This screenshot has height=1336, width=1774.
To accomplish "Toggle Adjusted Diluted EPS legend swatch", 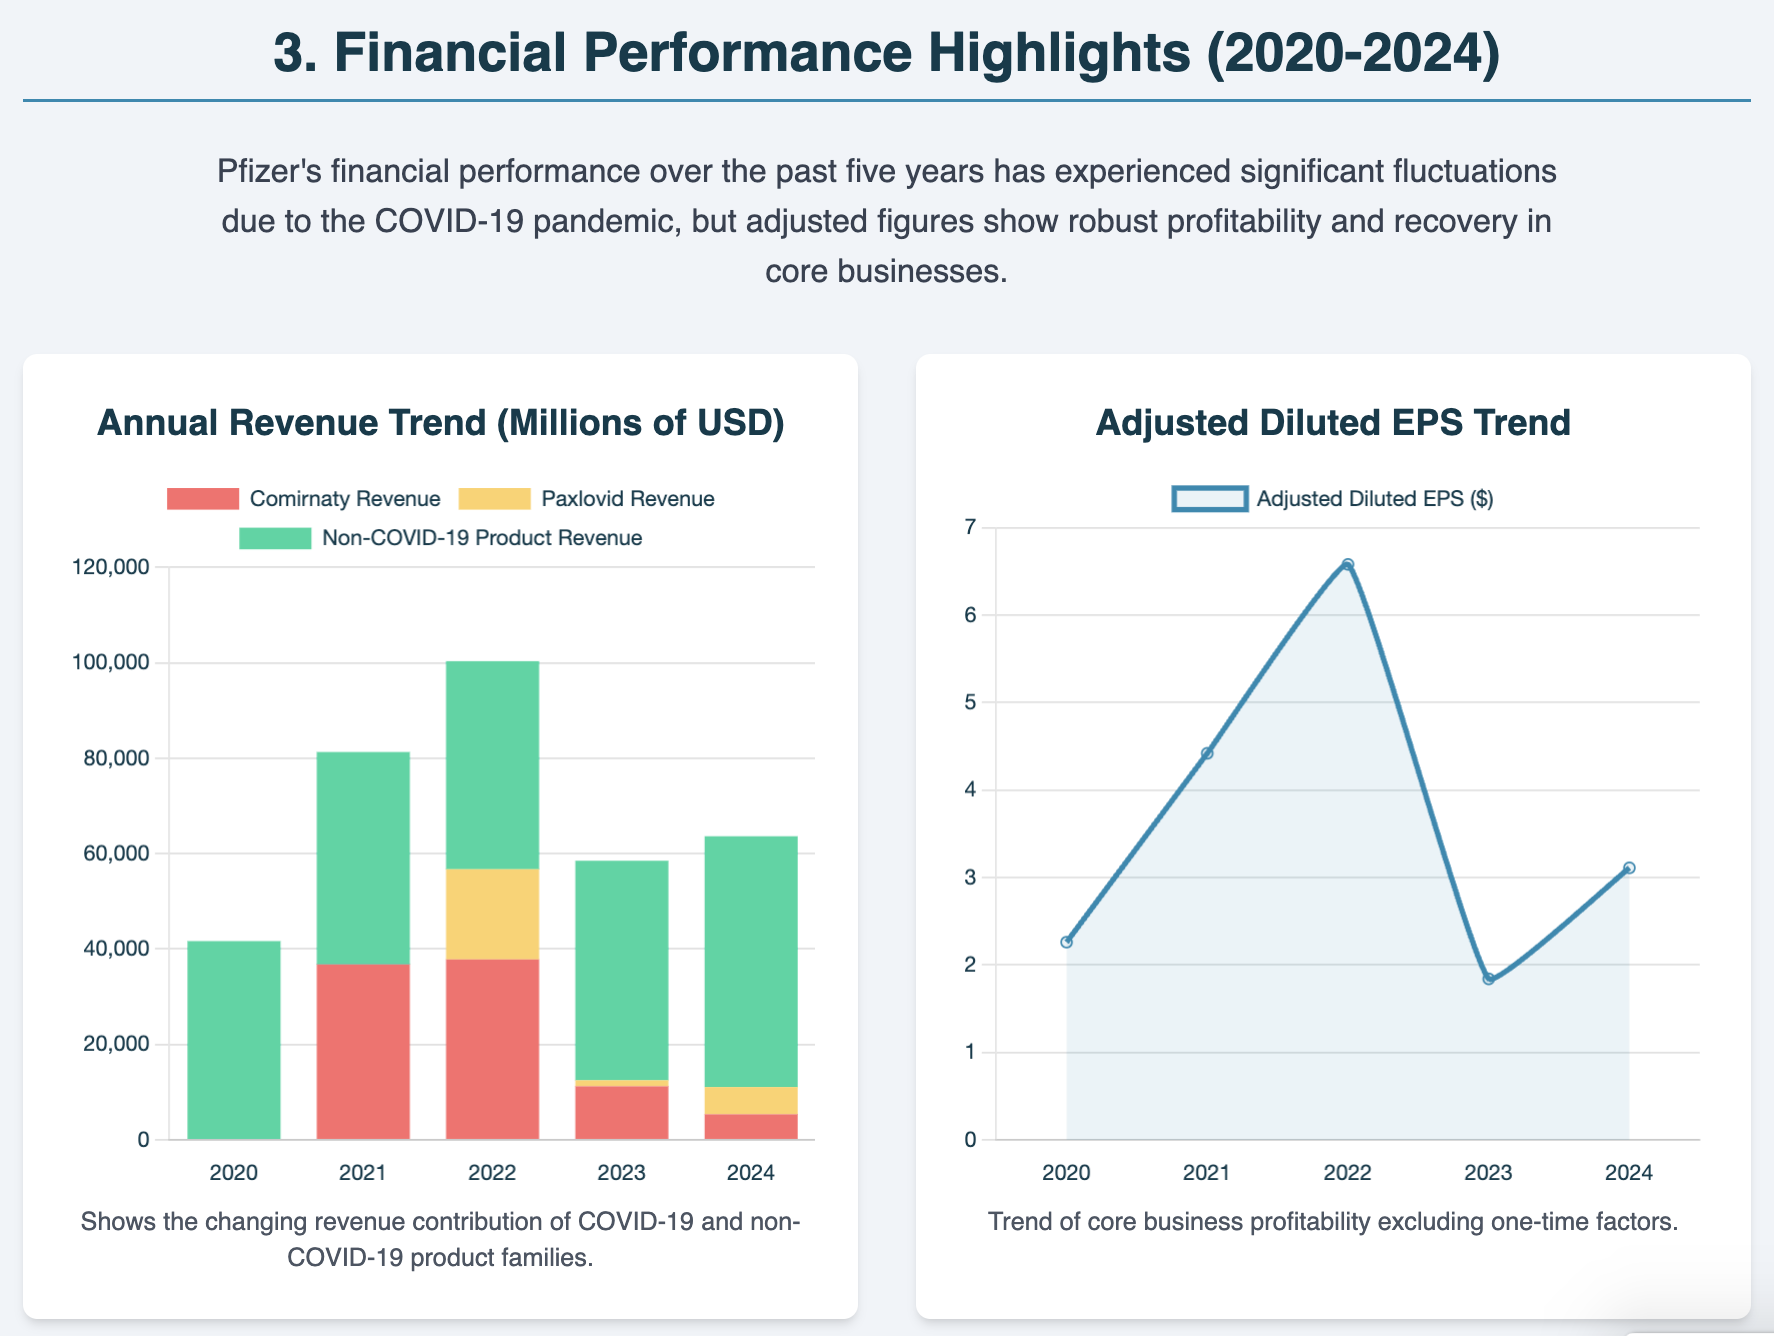I will pyautogui.click(x=1210, y=499).
